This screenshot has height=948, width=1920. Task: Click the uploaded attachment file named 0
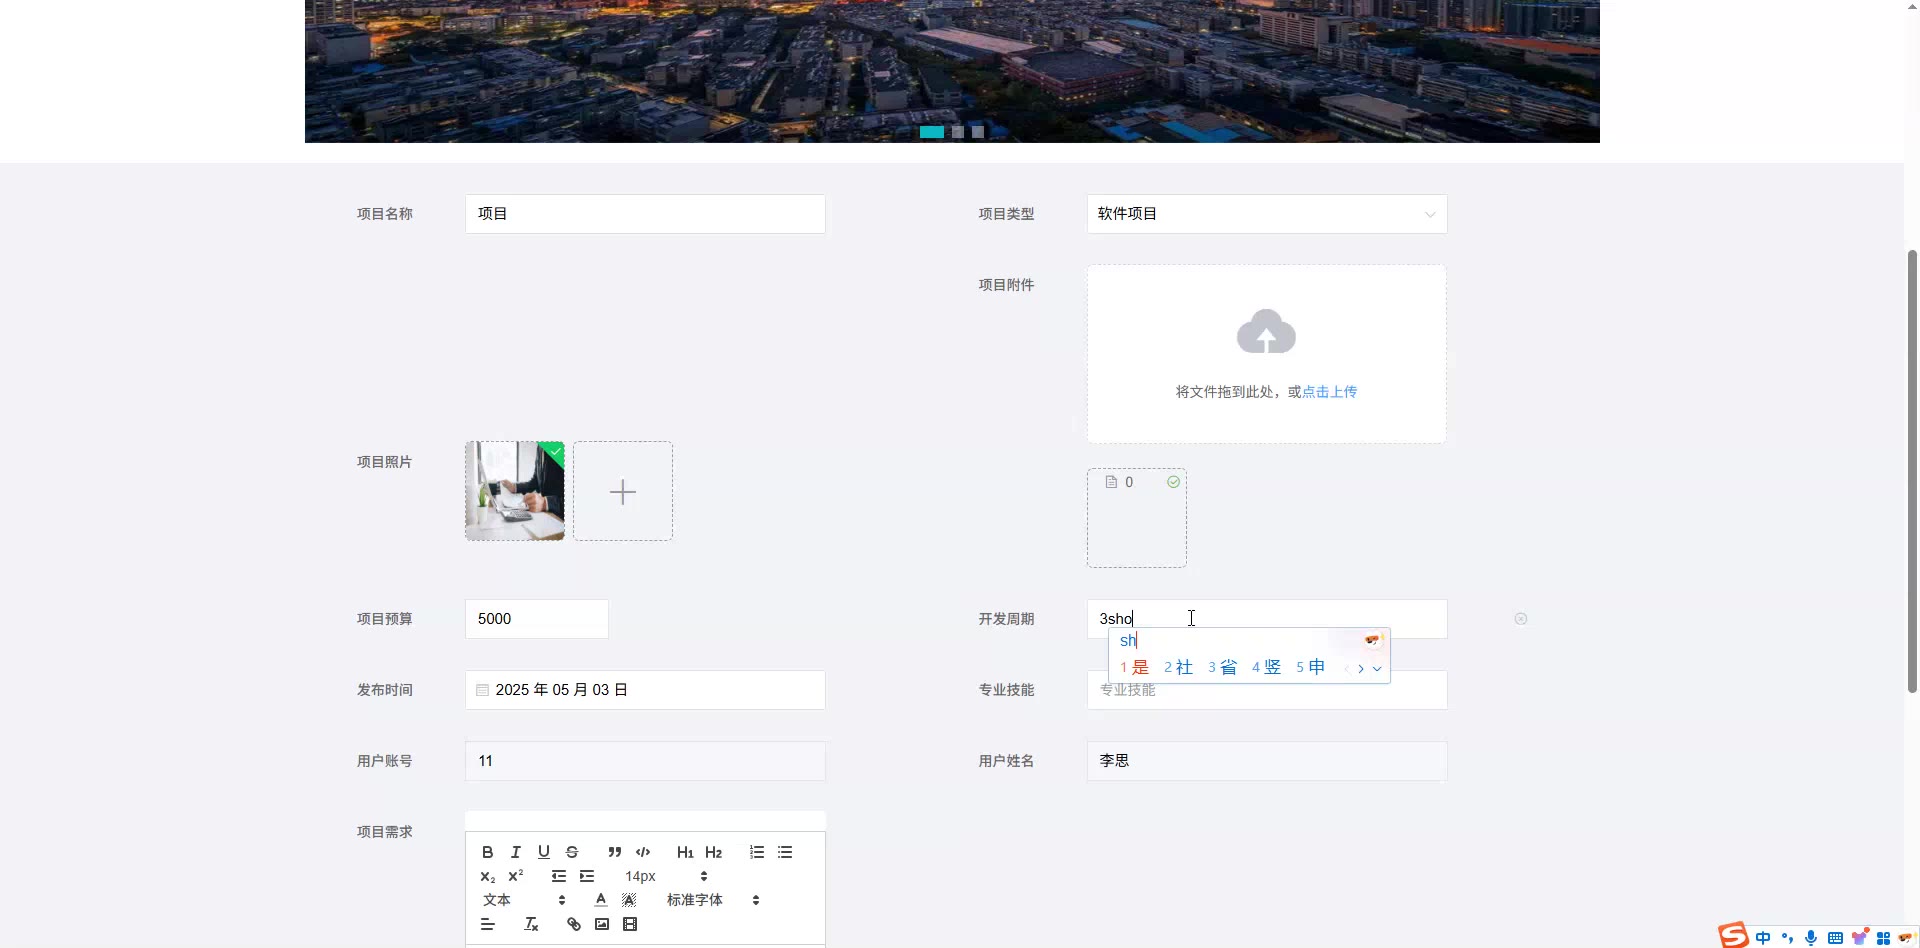pos(1136,518)
